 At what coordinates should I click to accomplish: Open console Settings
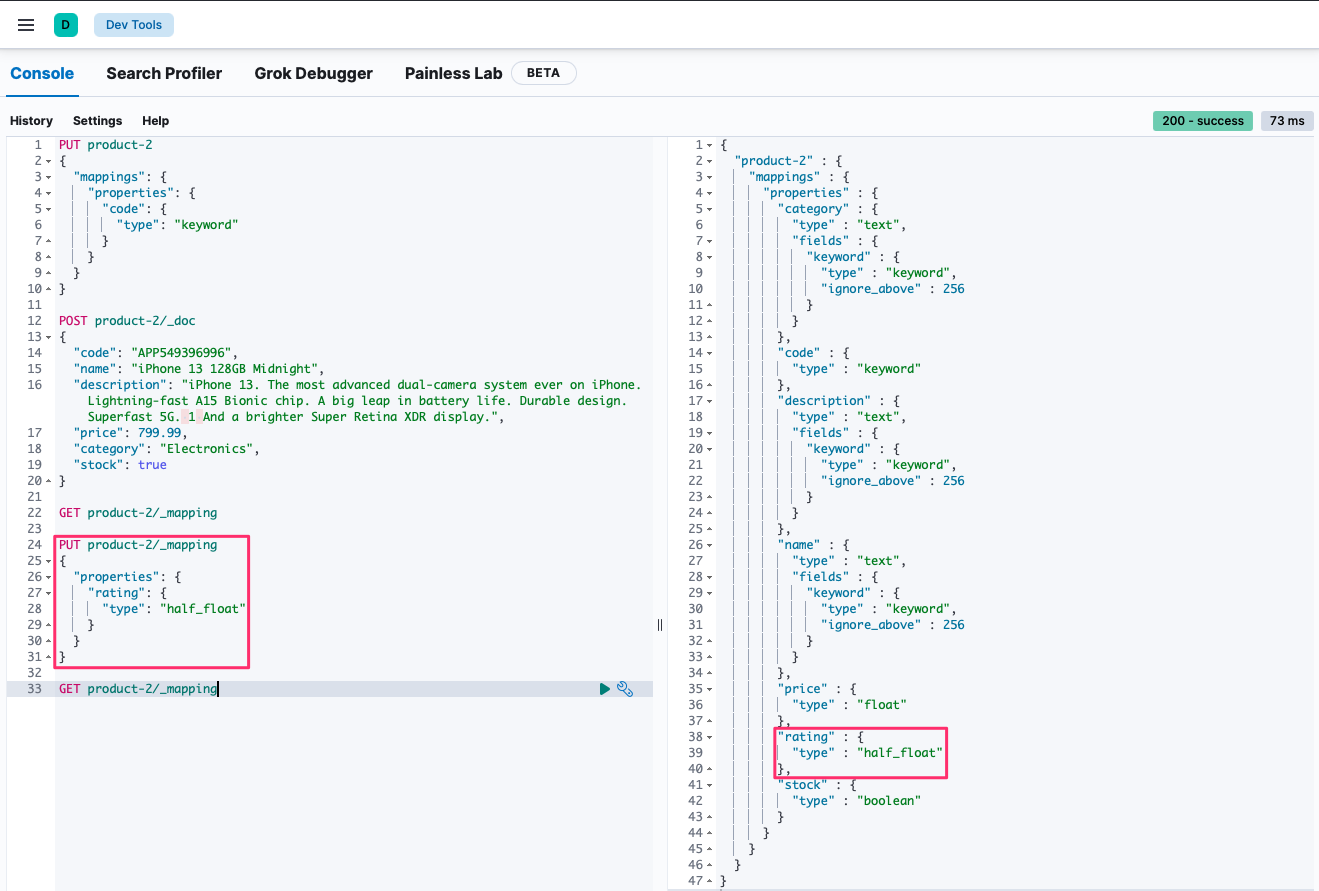pos(97,121)
